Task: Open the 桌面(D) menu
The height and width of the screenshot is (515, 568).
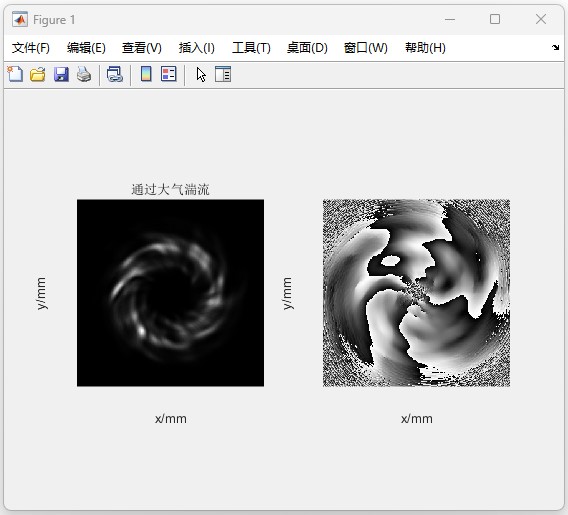Action: coord(307,48)
